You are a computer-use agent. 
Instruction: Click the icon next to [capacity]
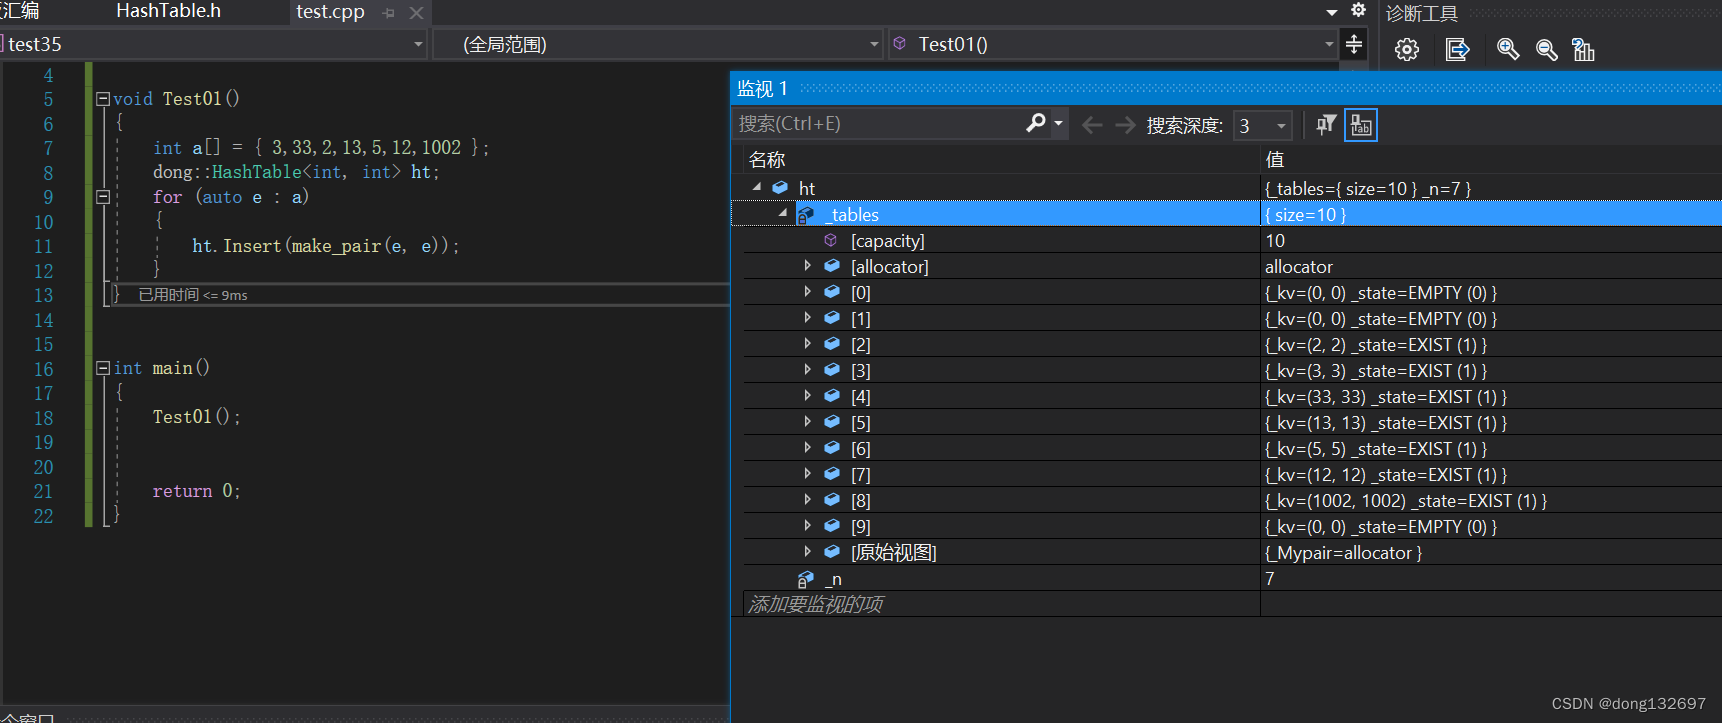pyautogui.click(x=830, y=240)
